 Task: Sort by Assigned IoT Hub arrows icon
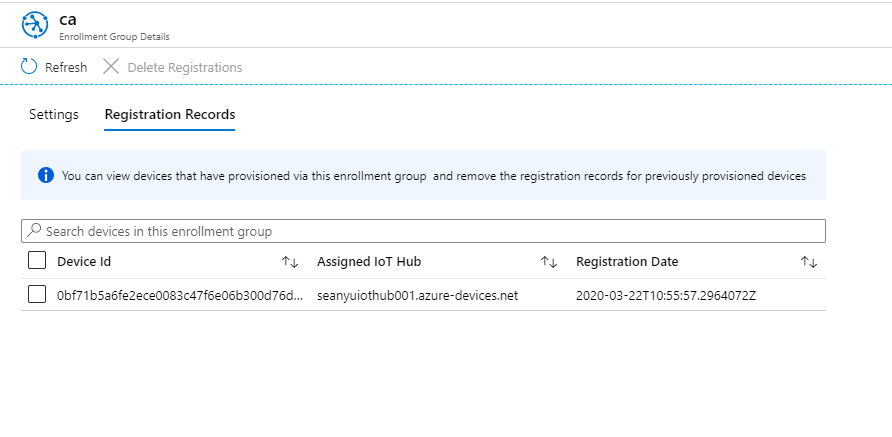549,262
